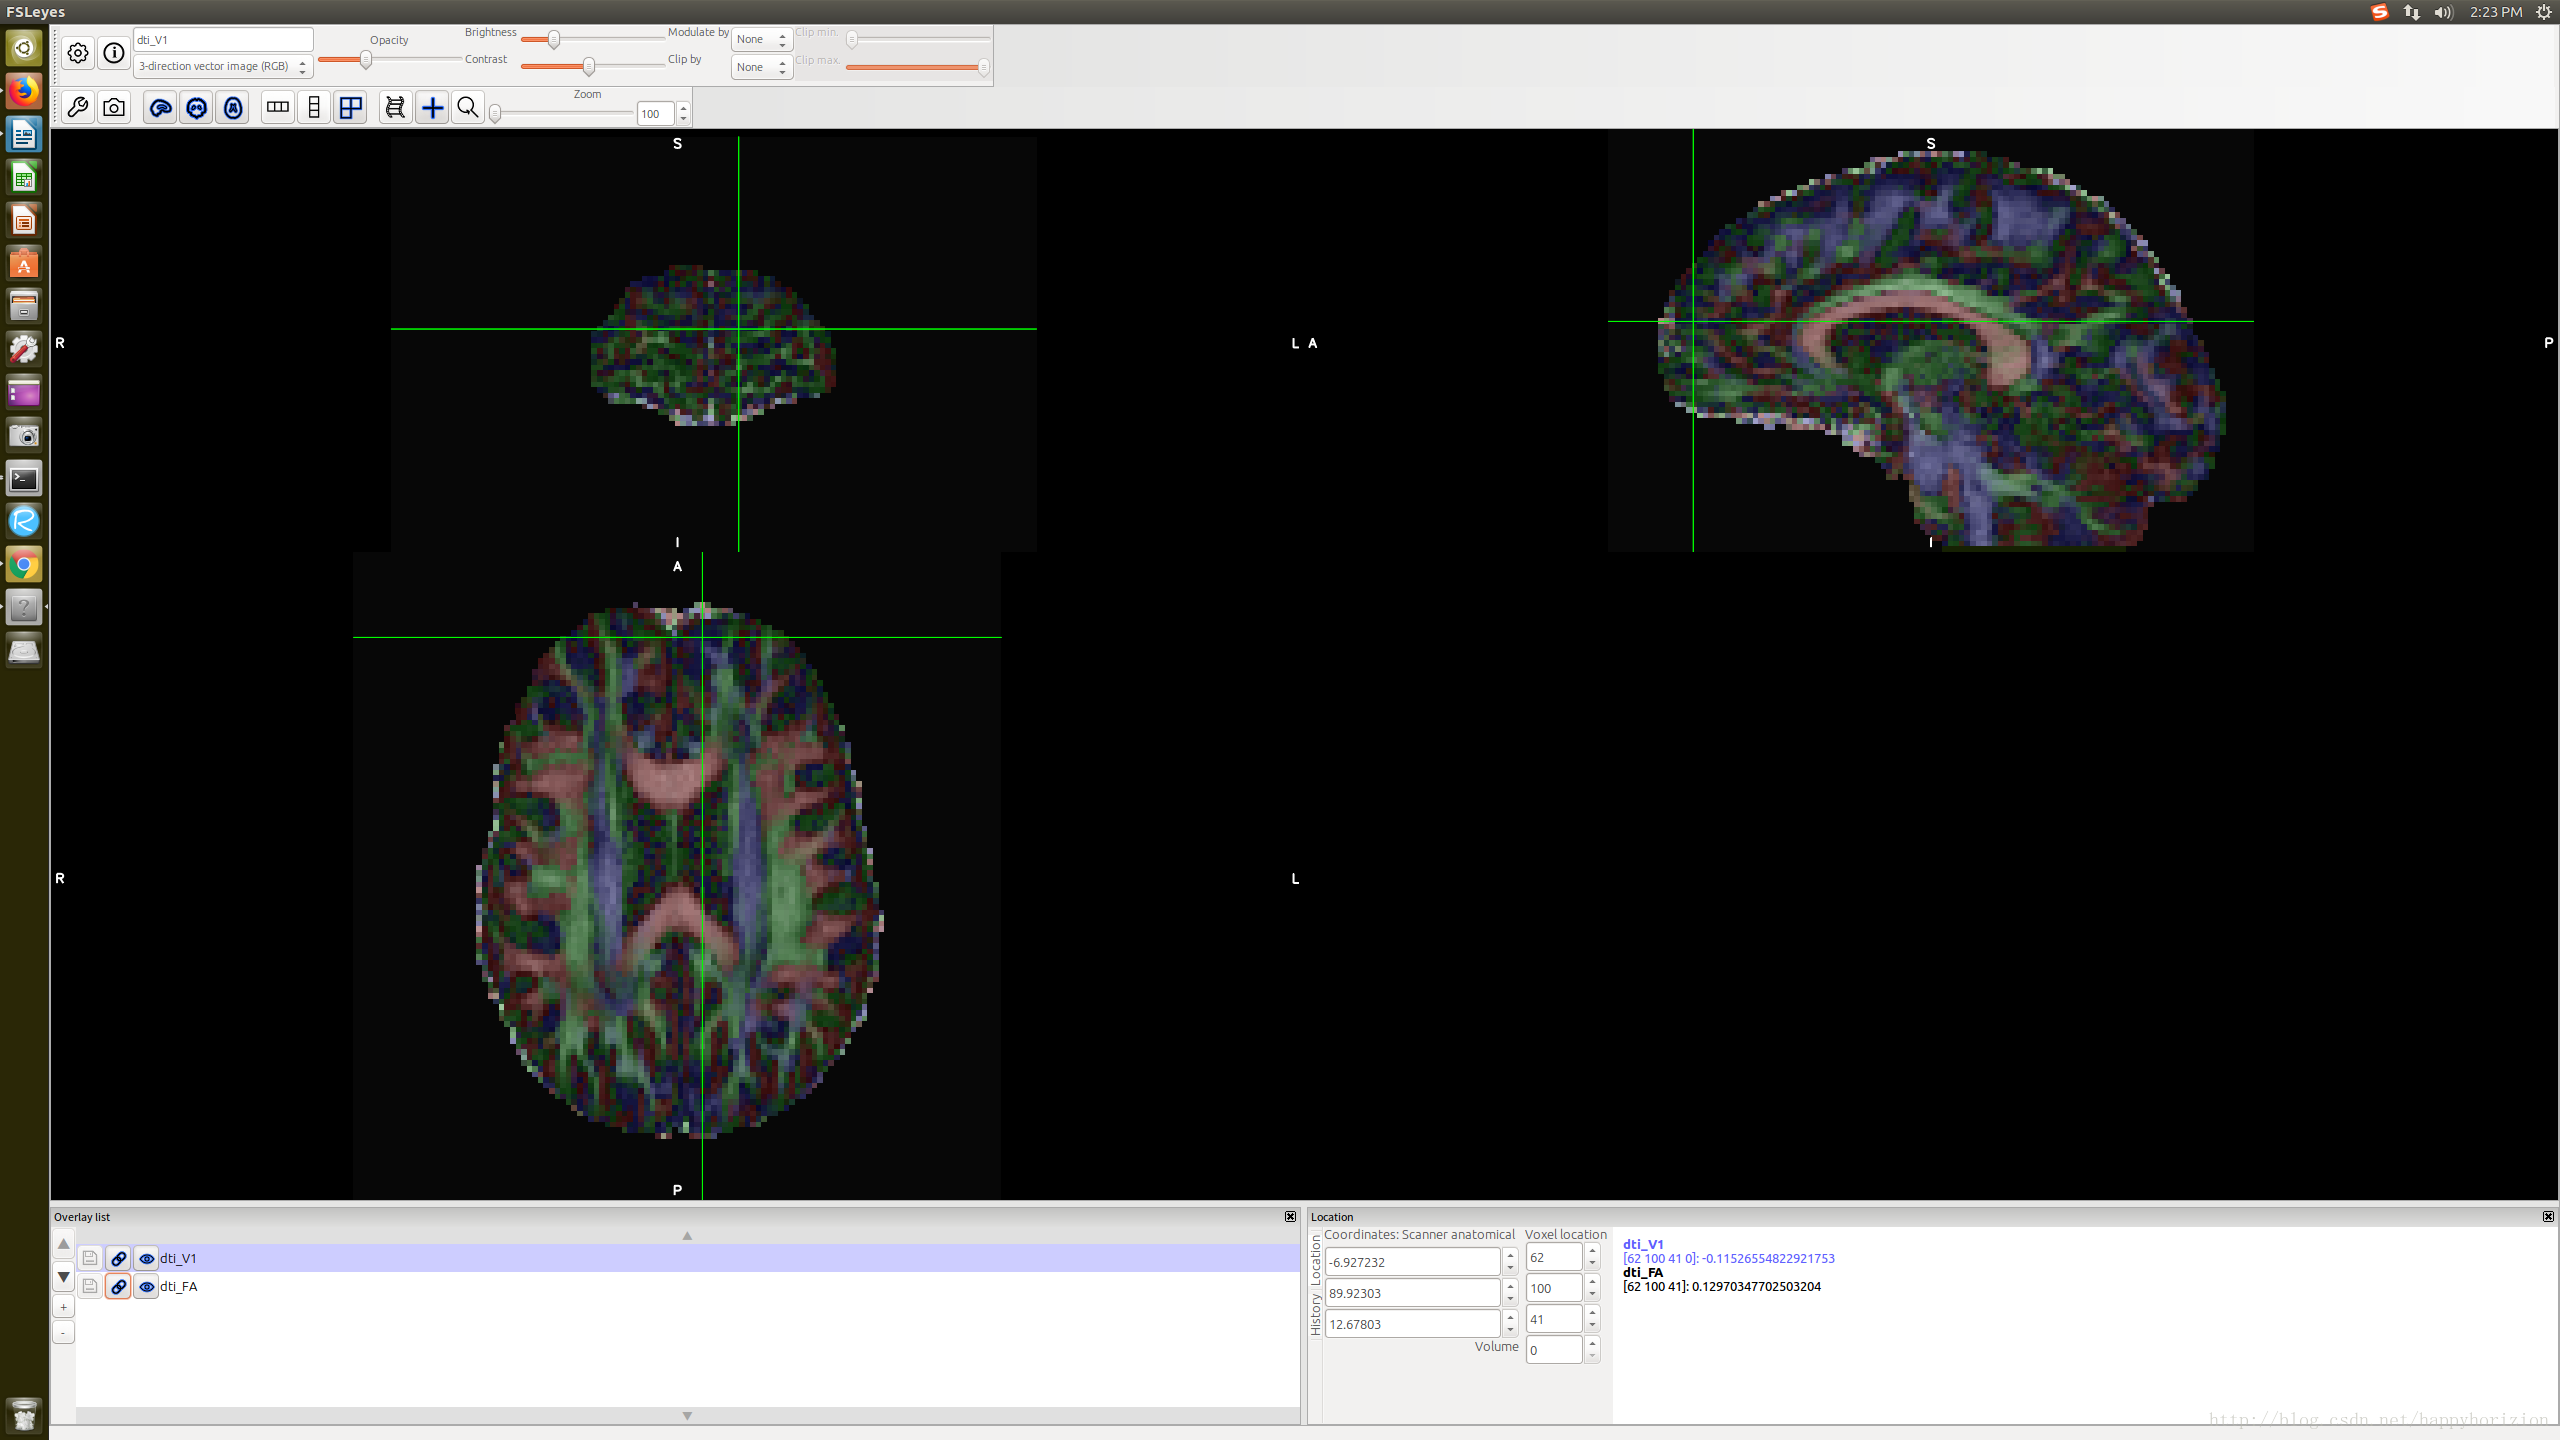This screenshot has width=2560, height=1440.
Task: Click the Volume field showing 0
Action: tap(1554, 1350)
